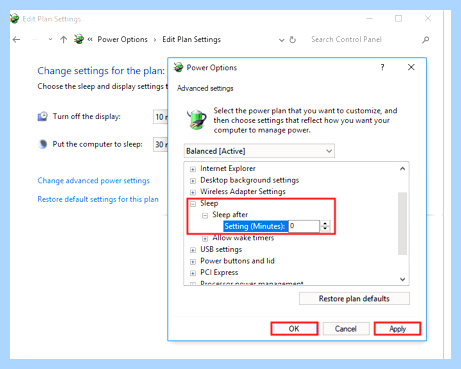
Task: Click the Back arrow in Edit Plan Settings
Action: point(16,40)
